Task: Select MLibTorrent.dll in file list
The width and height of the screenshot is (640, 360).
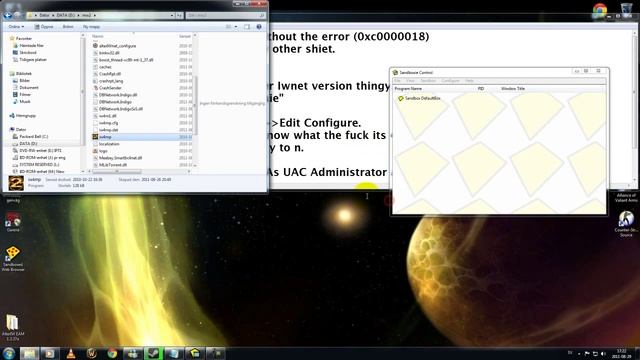Action: point(110,165)
